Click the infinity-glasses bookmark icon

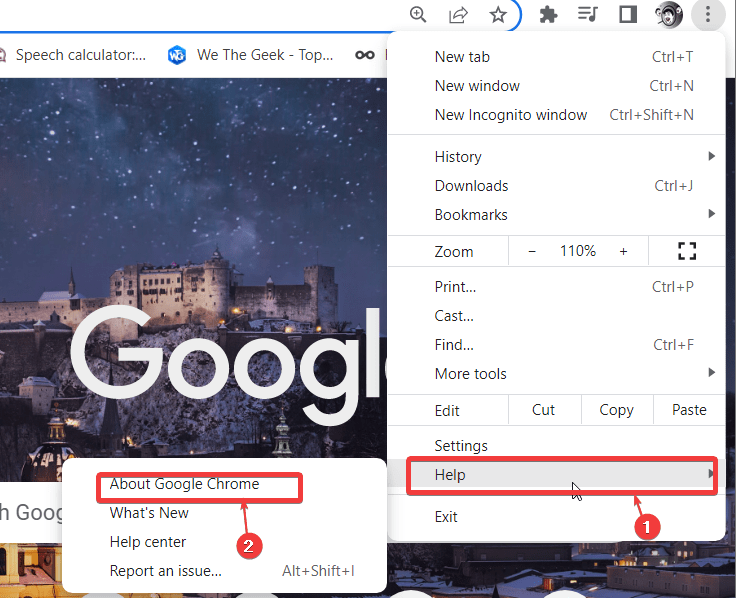365,55
